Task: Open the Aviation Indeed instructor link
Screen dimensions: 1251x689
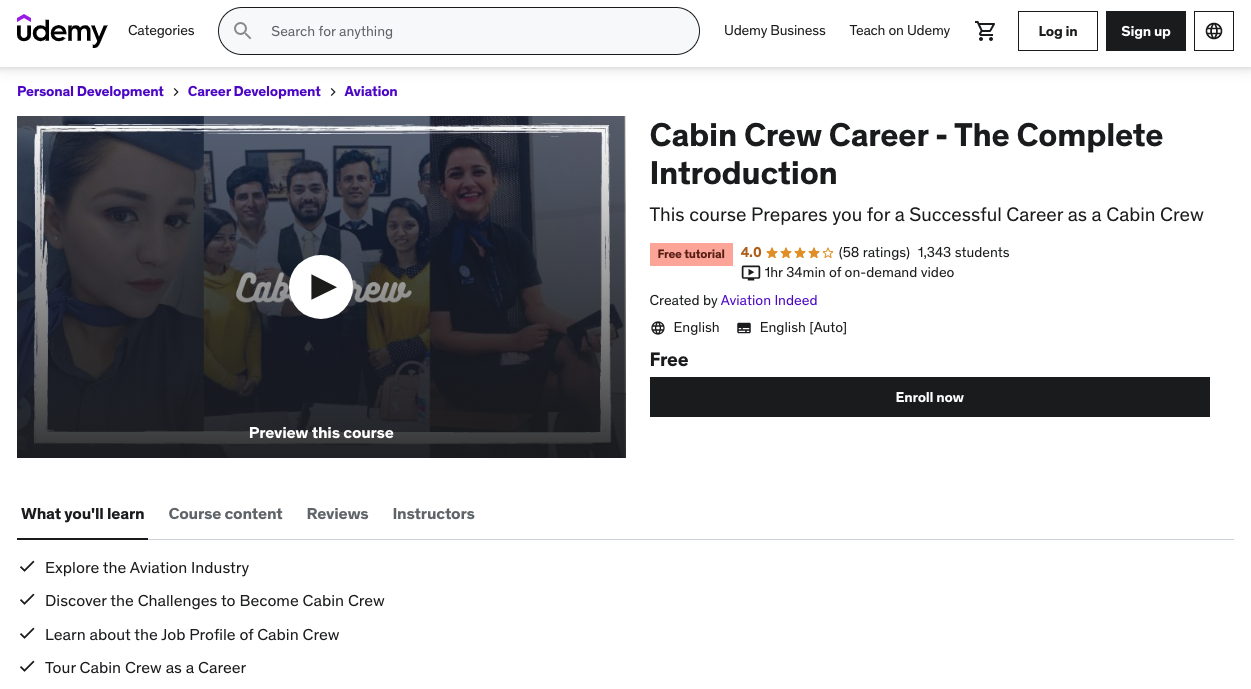Action: pyautogui.click(x=769, y=300)
